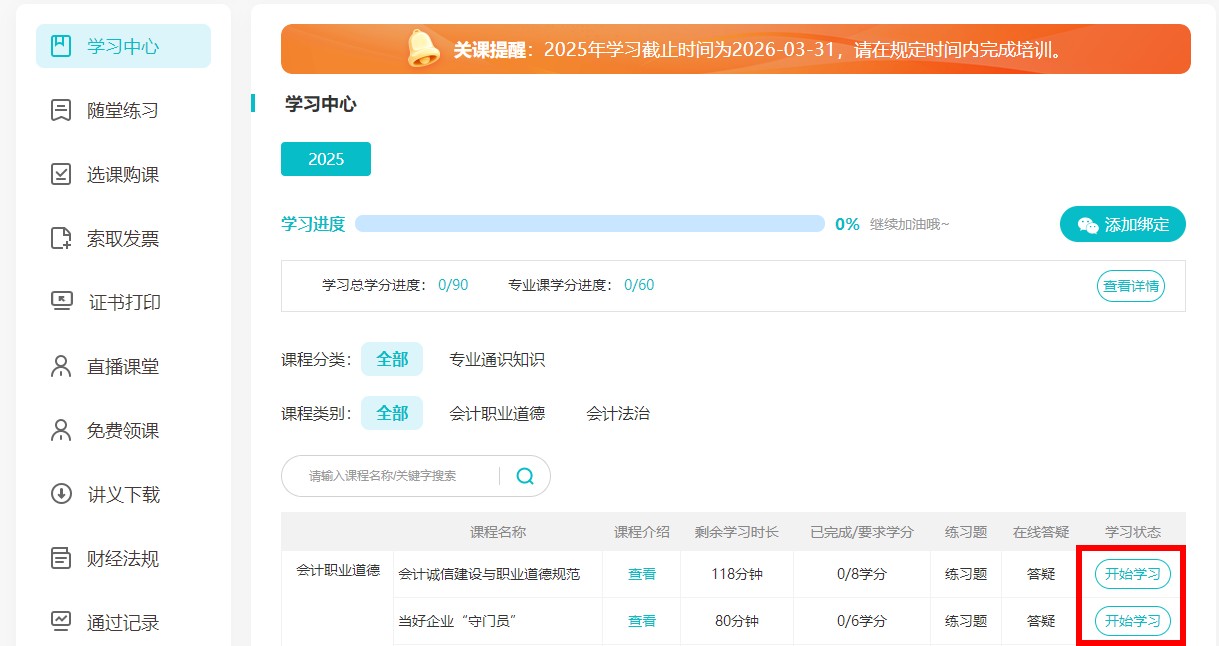The height and width of the screenshot is (646, 1219).
Task: Open 练习题 for 当好企业"守门员"
Action: tap(966, 621)
